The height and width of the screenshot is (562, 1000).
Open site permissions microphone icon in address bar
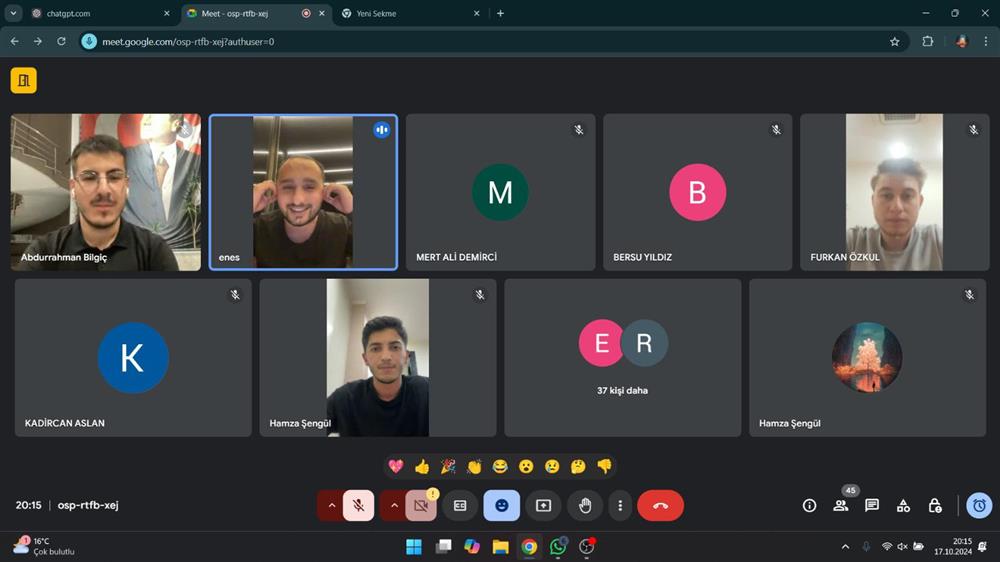coord(89,41)
